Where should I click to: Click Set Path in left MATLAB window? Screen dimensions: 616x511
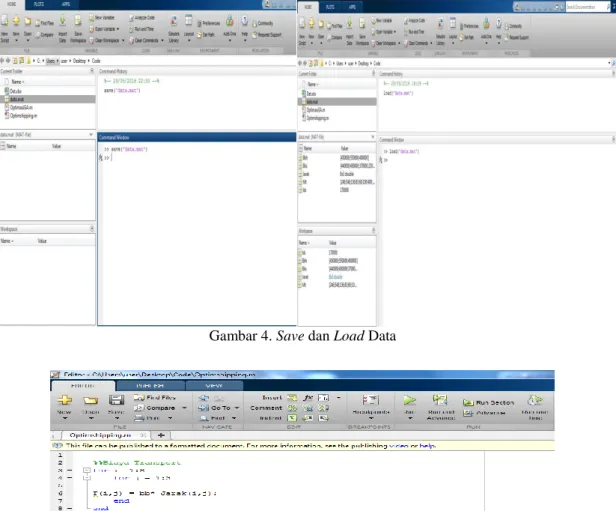coord(206,35)
